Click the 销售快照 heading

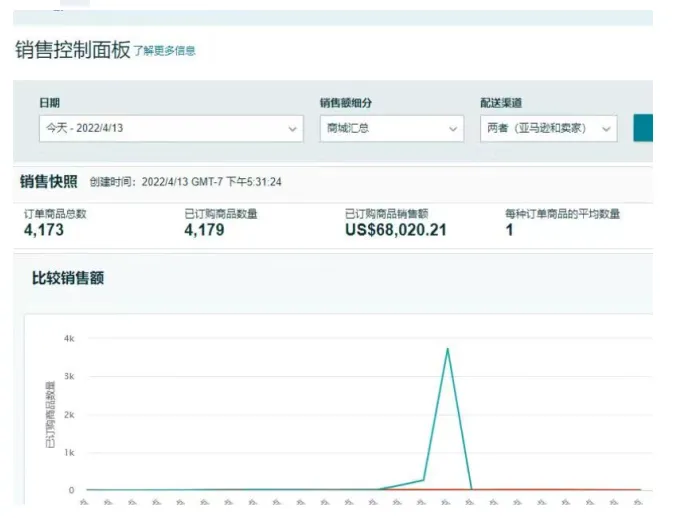point(49,182)
